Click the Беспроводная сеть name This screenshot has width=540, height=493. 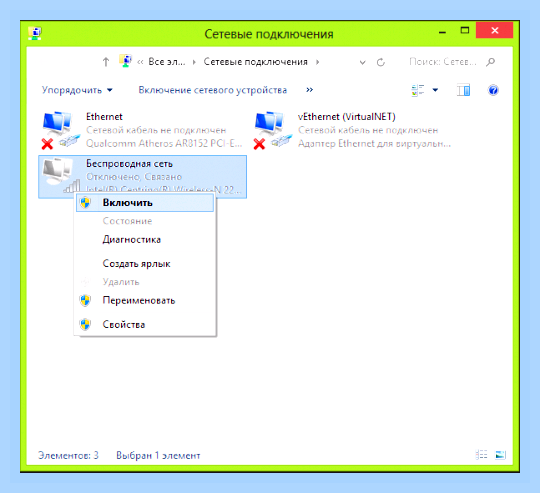[x=129, y=164]
